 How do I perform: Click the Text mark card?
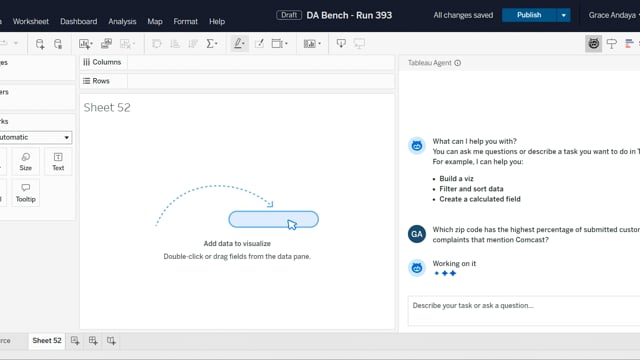pos(58,162)
